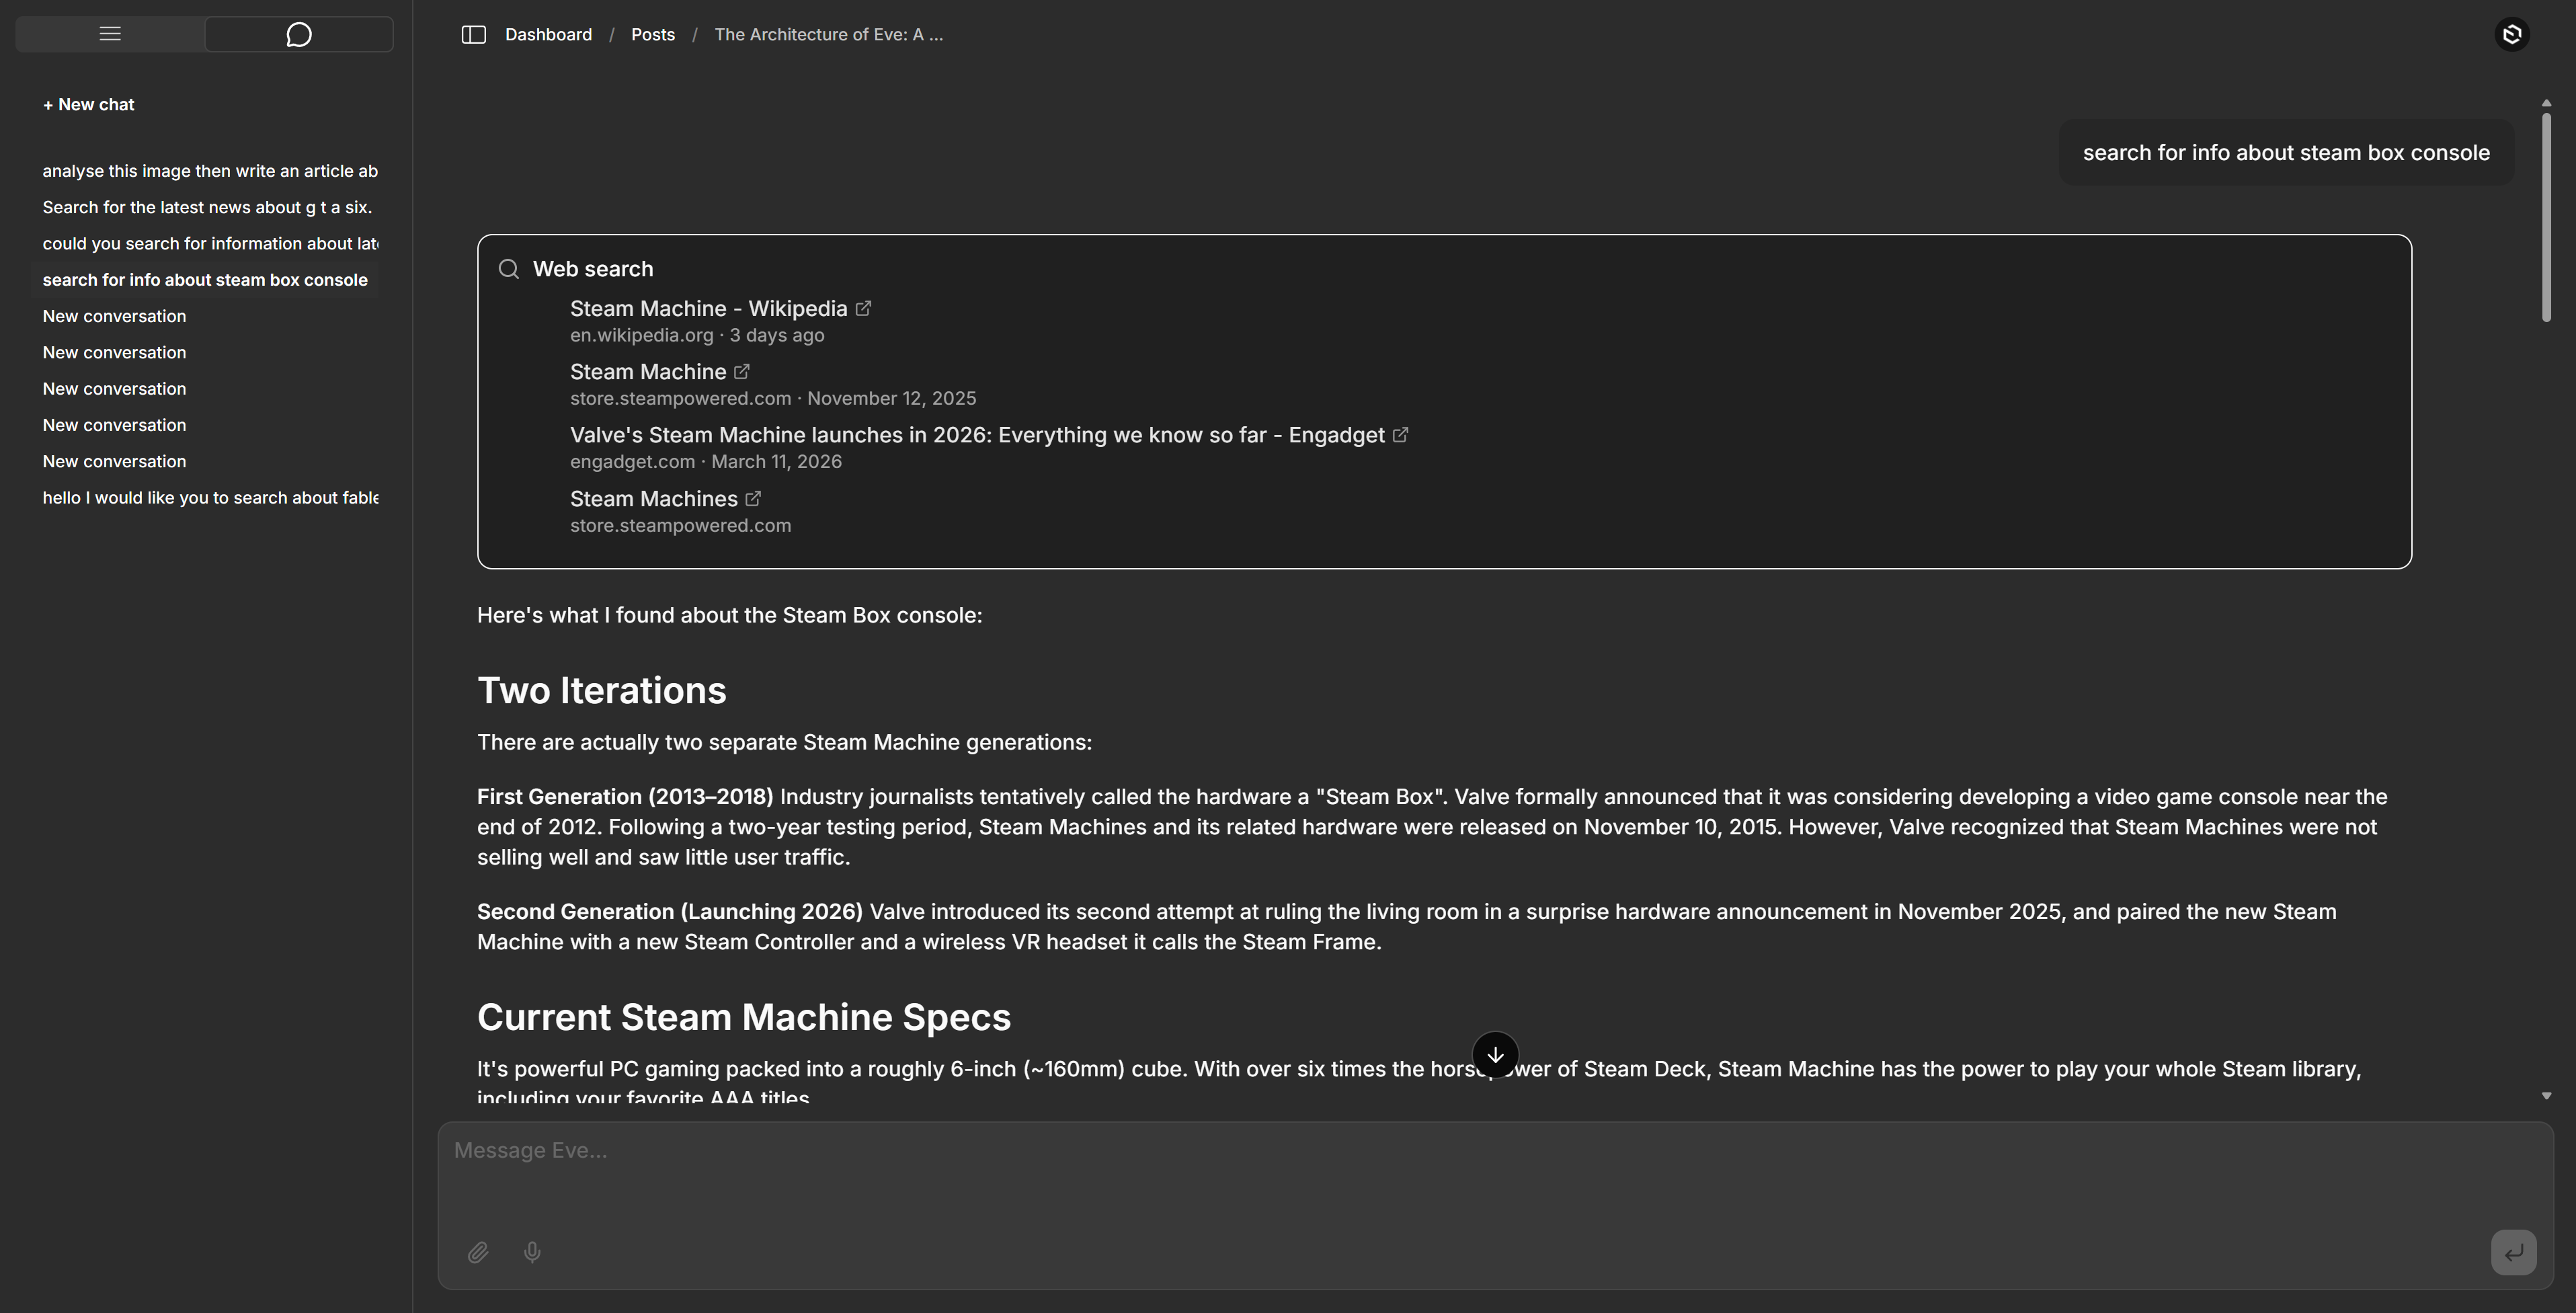This screenshot has height=1313, width=2576.
Task: Open 'could you search for information' chat
Action: pyautogui.click(x=210, y=244)
